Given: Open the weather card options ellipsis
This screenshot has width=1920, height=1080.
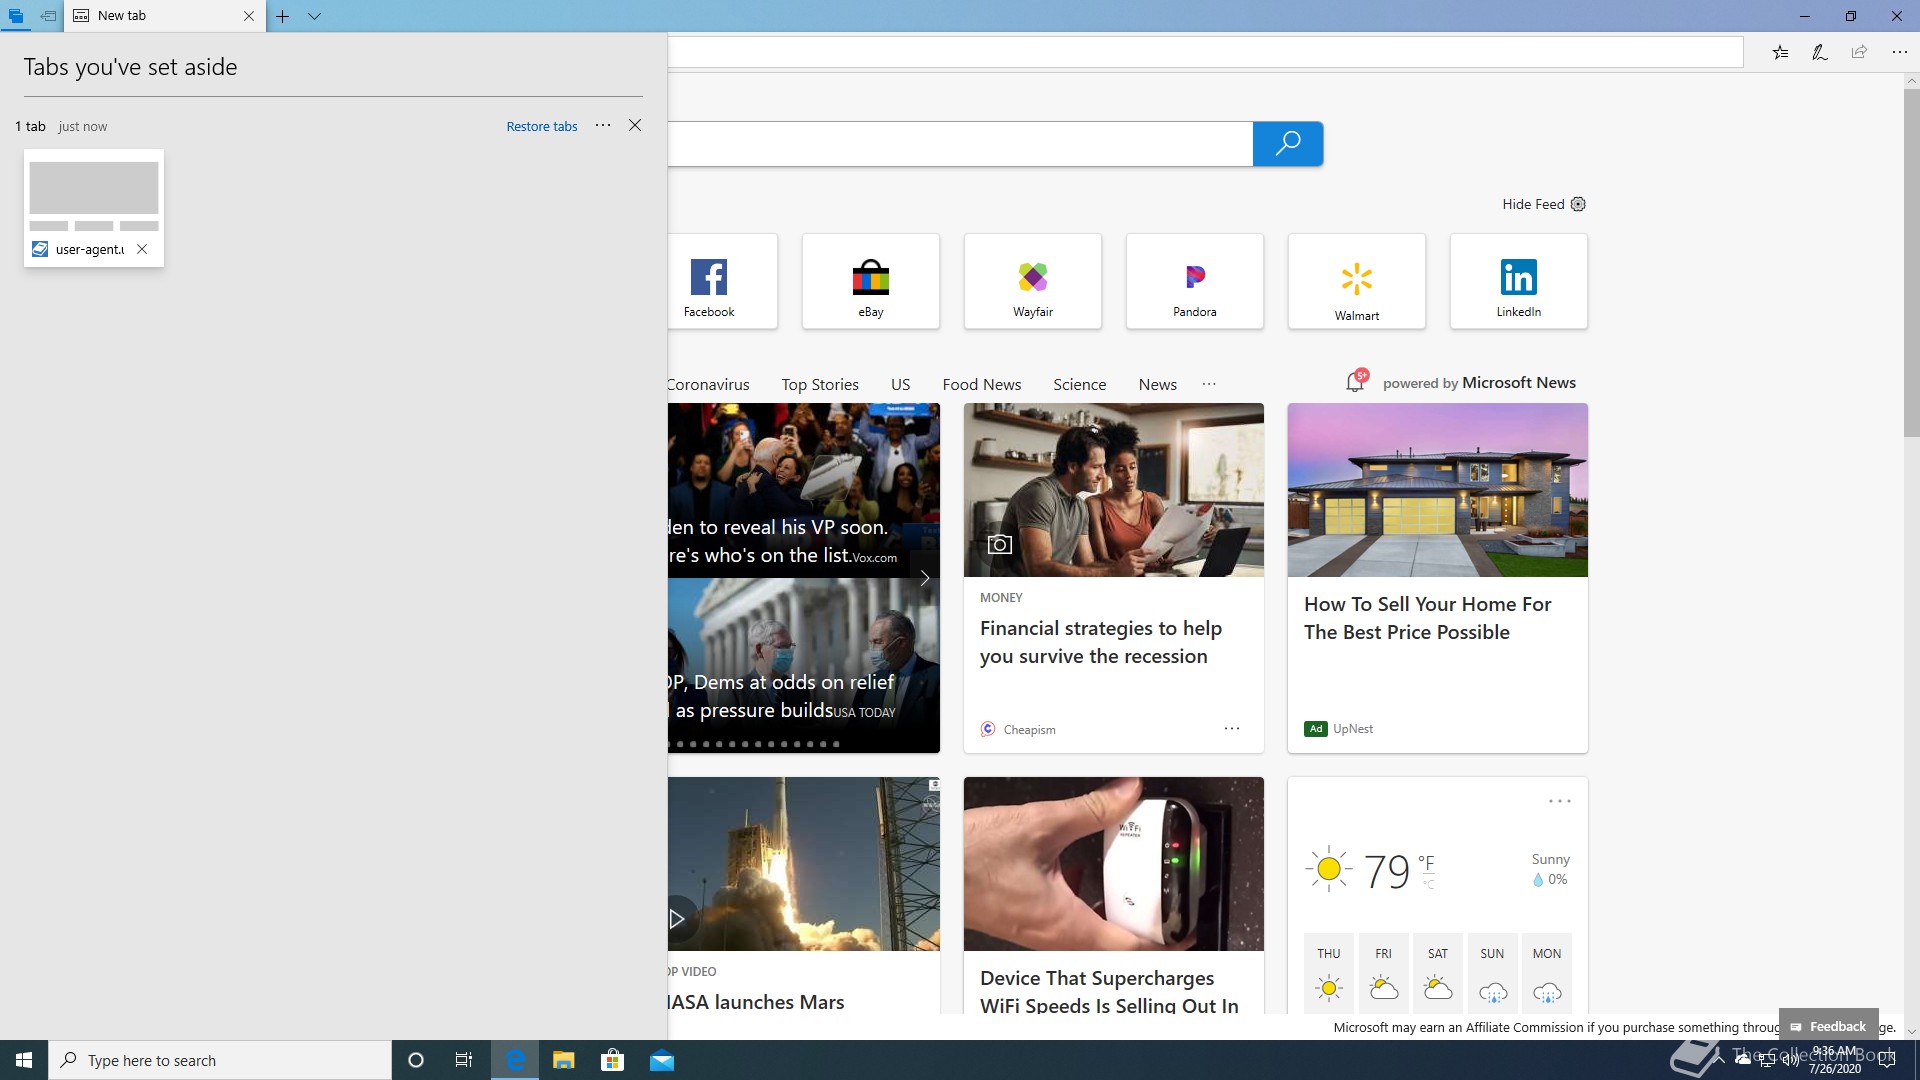Looking at the screenshot, I should tap(1560, 801).
